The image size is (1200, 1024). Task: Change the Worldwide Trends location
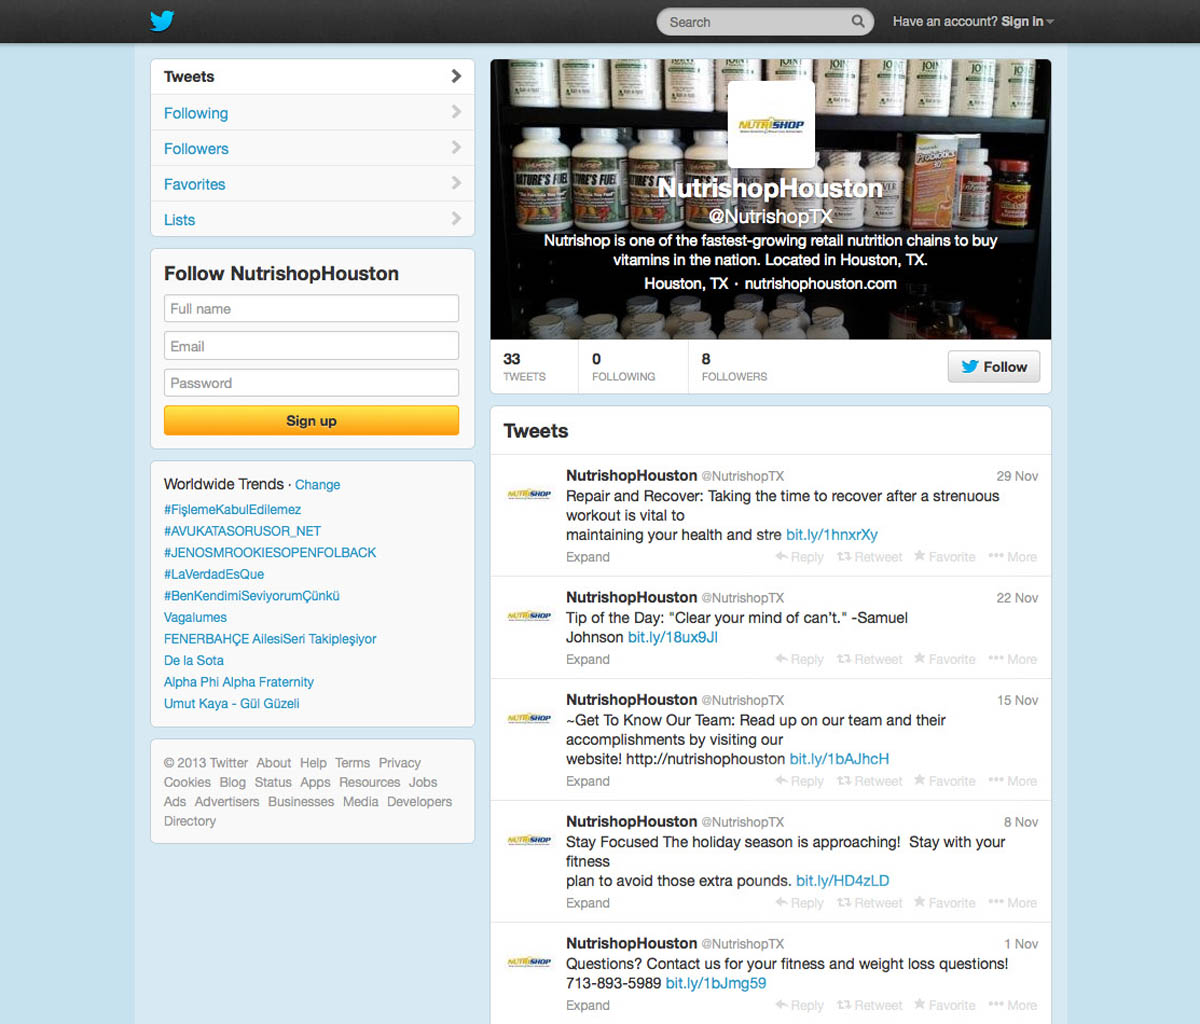[317, 485]
